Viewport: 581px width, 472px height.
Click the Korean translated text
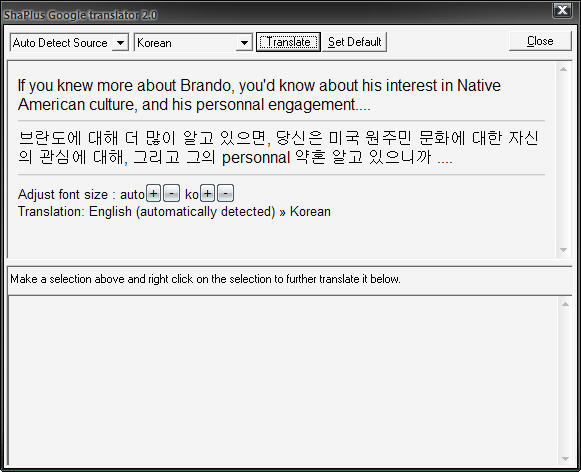pos(278,147)
